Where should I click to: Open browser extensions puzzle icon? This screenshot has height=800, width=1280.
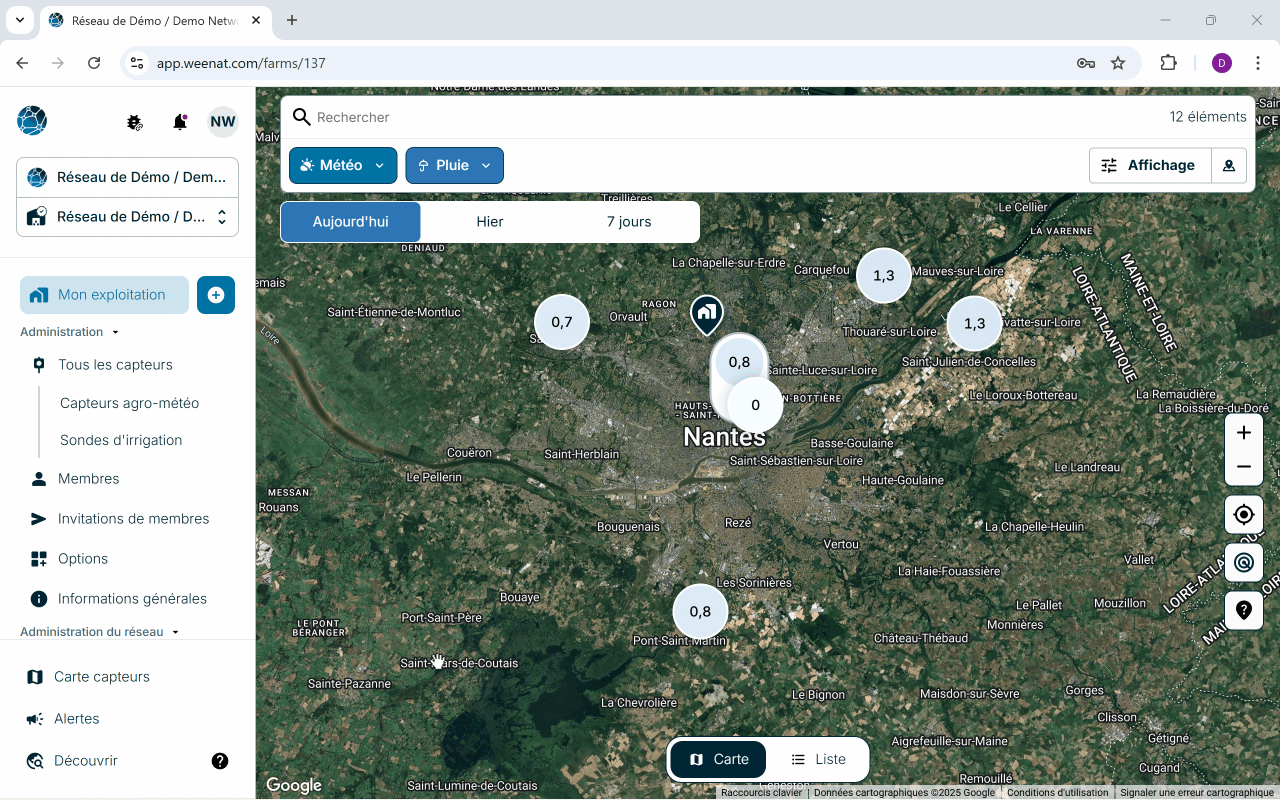tap(1168, 63)
